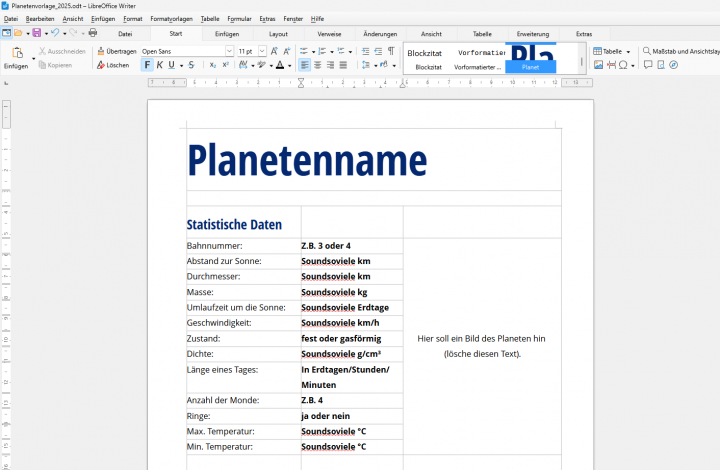Insert a special character with the Omega icon
Image resolution: width=720 pixels, height=470 pixels.
(624, 65)
